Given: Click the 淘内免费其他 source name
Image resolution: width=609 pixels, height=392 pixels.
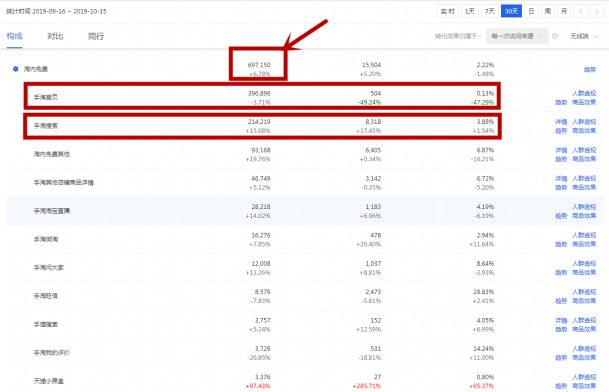Looking at the screenshot, I should 52,154.
